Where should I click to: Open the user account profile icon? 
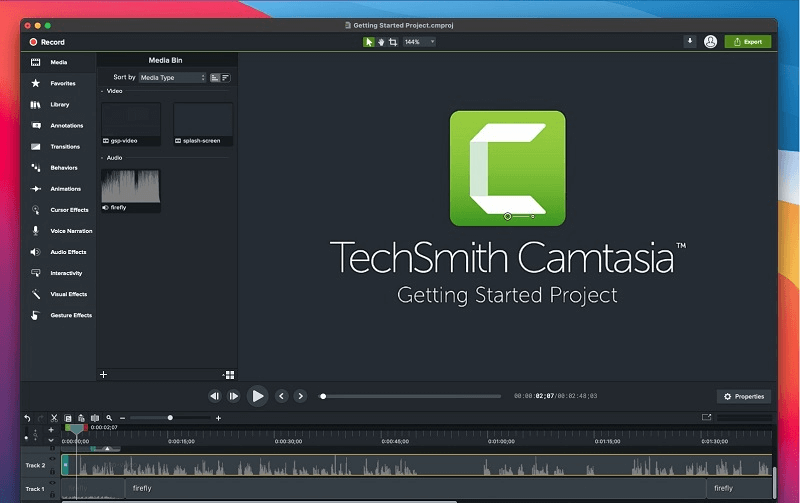point(710,42)
